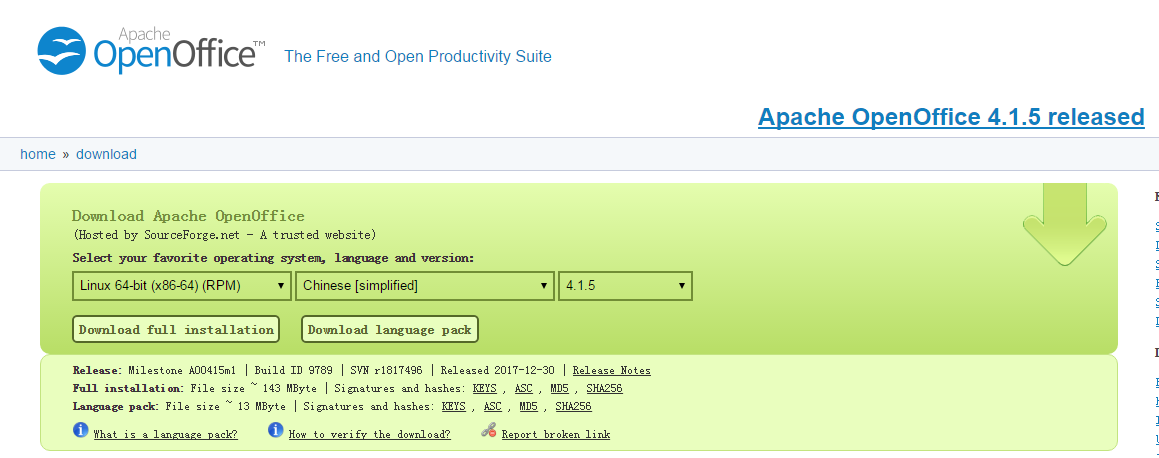Open the operating system dropdown
This screenshot has height=458, width=1159.
click(x=182, y=286)
